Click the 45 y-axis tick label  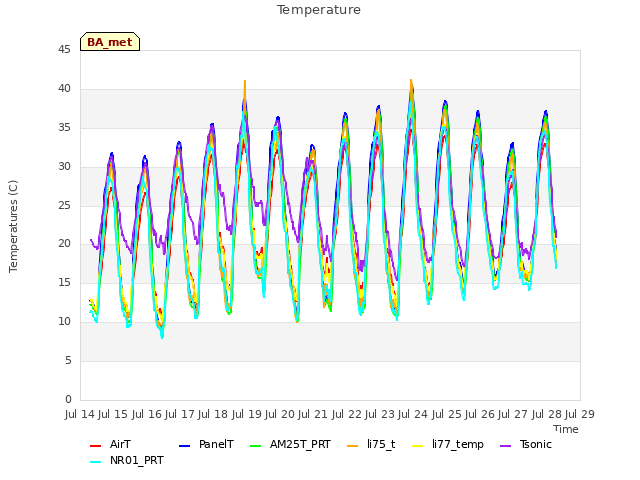click(64, 49)
